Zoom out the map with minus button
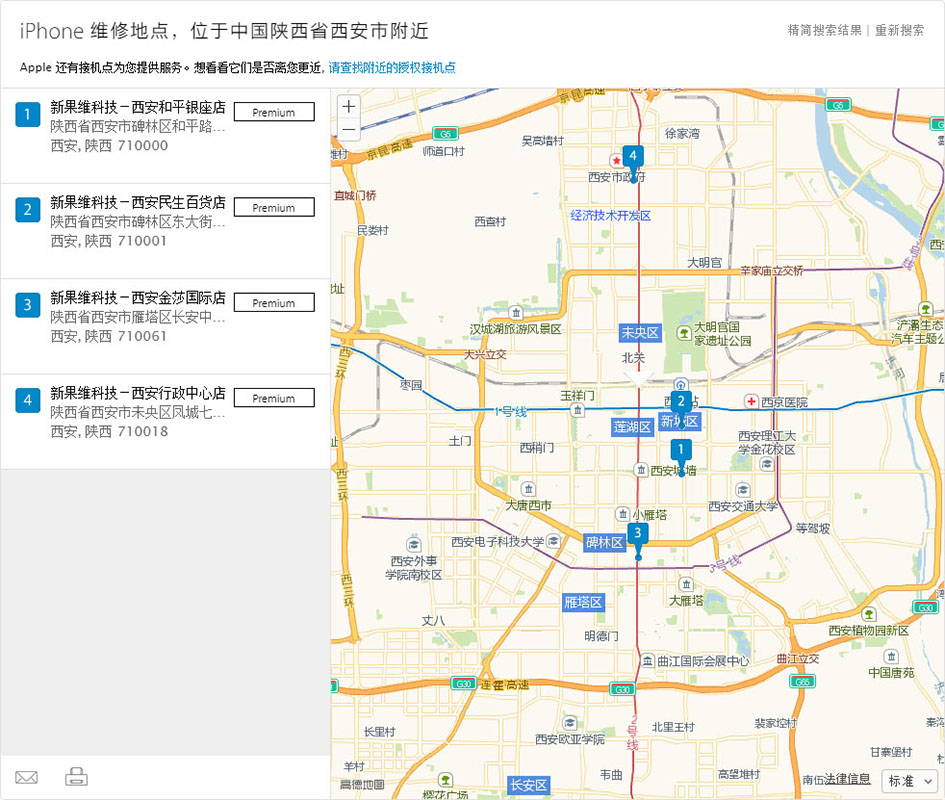This screenshot has height=800, width=945. [348, 129]
